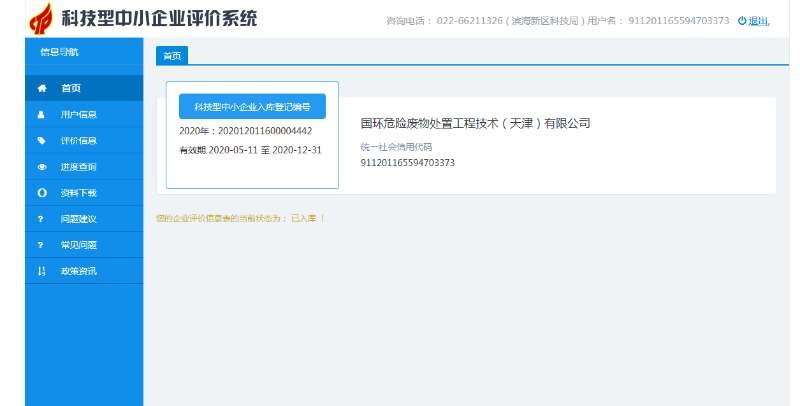Click the flame logo in the header
Viewport: 800px width, 406px height.
(41, 18)
